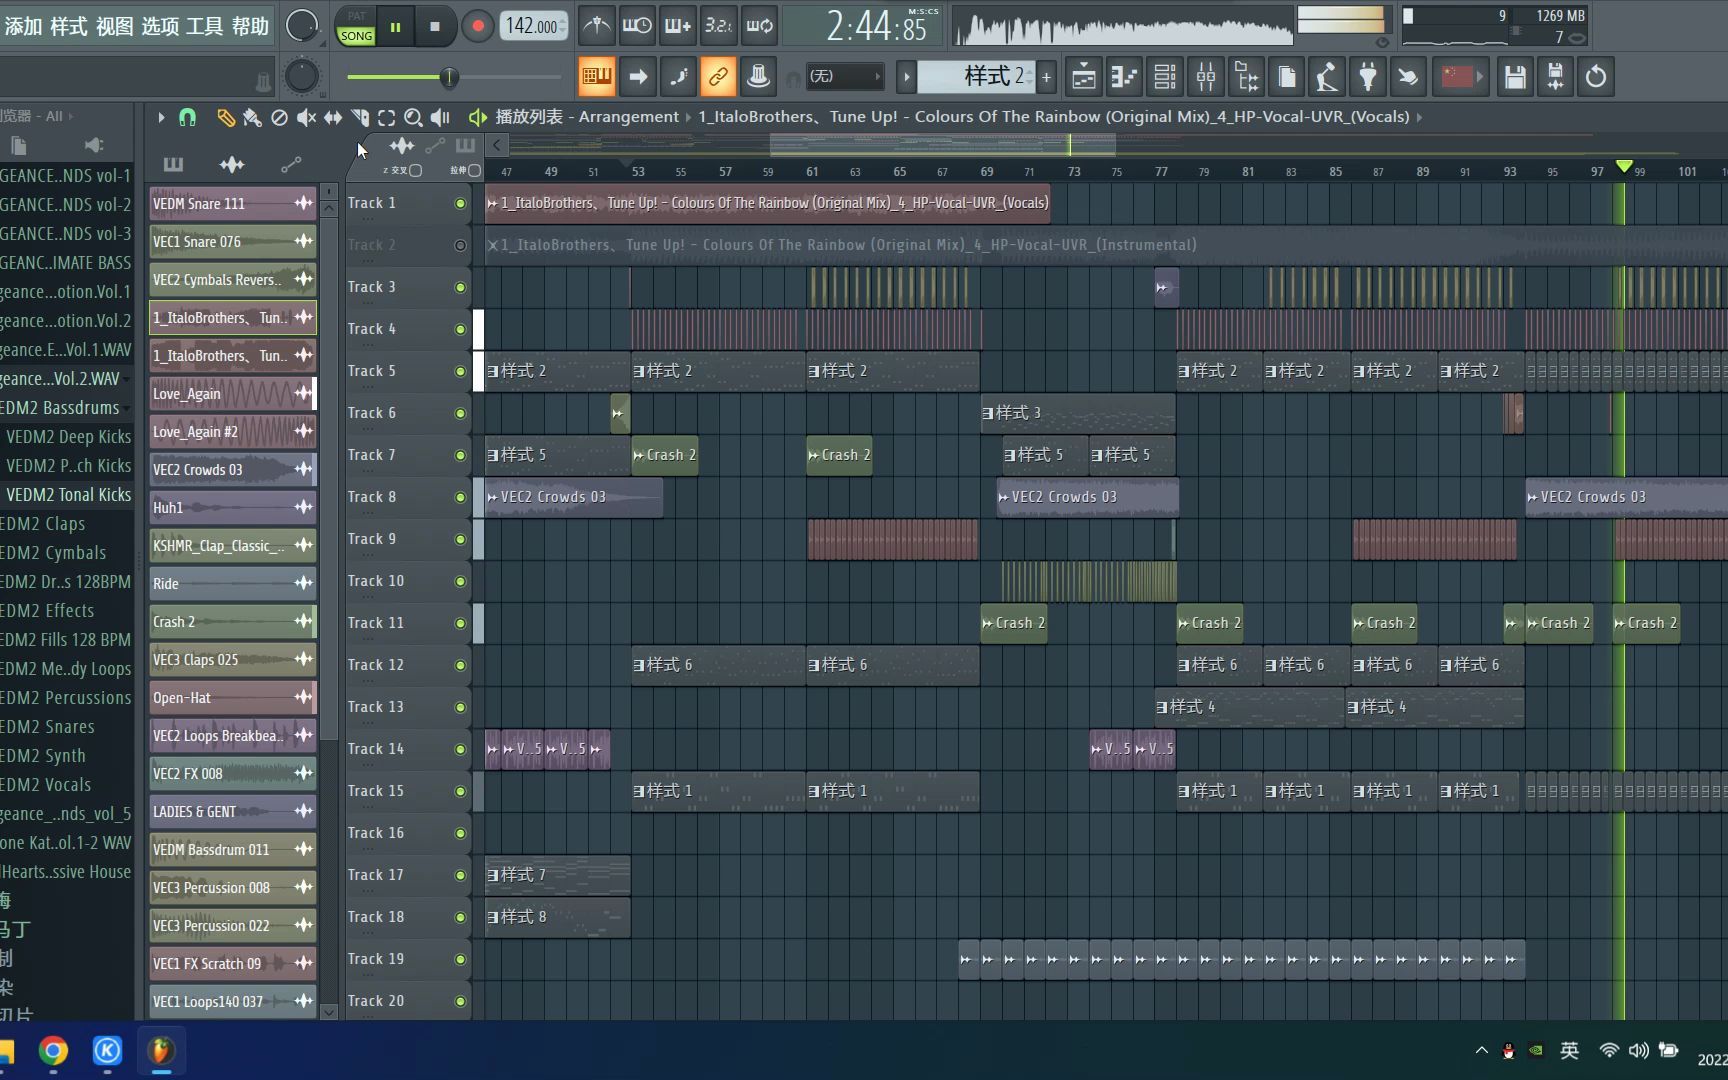The image size is (1728, 1080).
Task: Enable step edit mode icon
Action: (x=678, y=76)
